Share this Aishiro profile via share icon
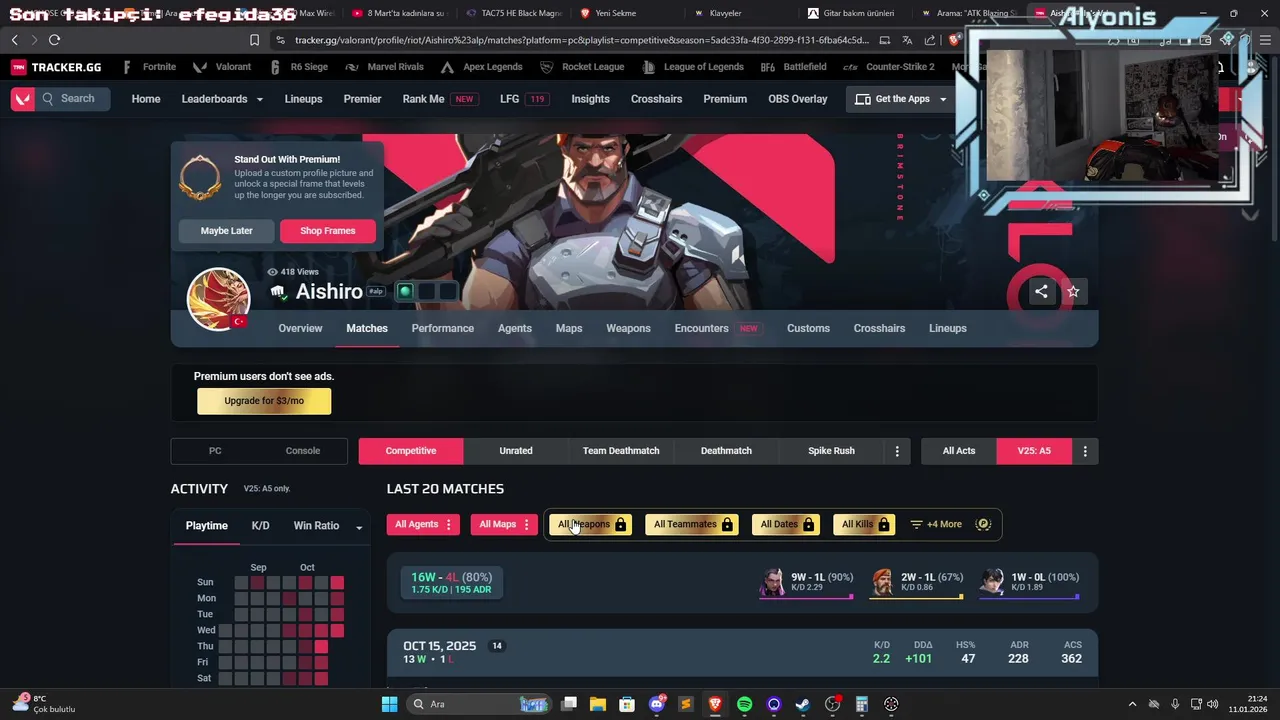Image resolution: width=1280 pixels, height=720 pixels. point(1041,291)
